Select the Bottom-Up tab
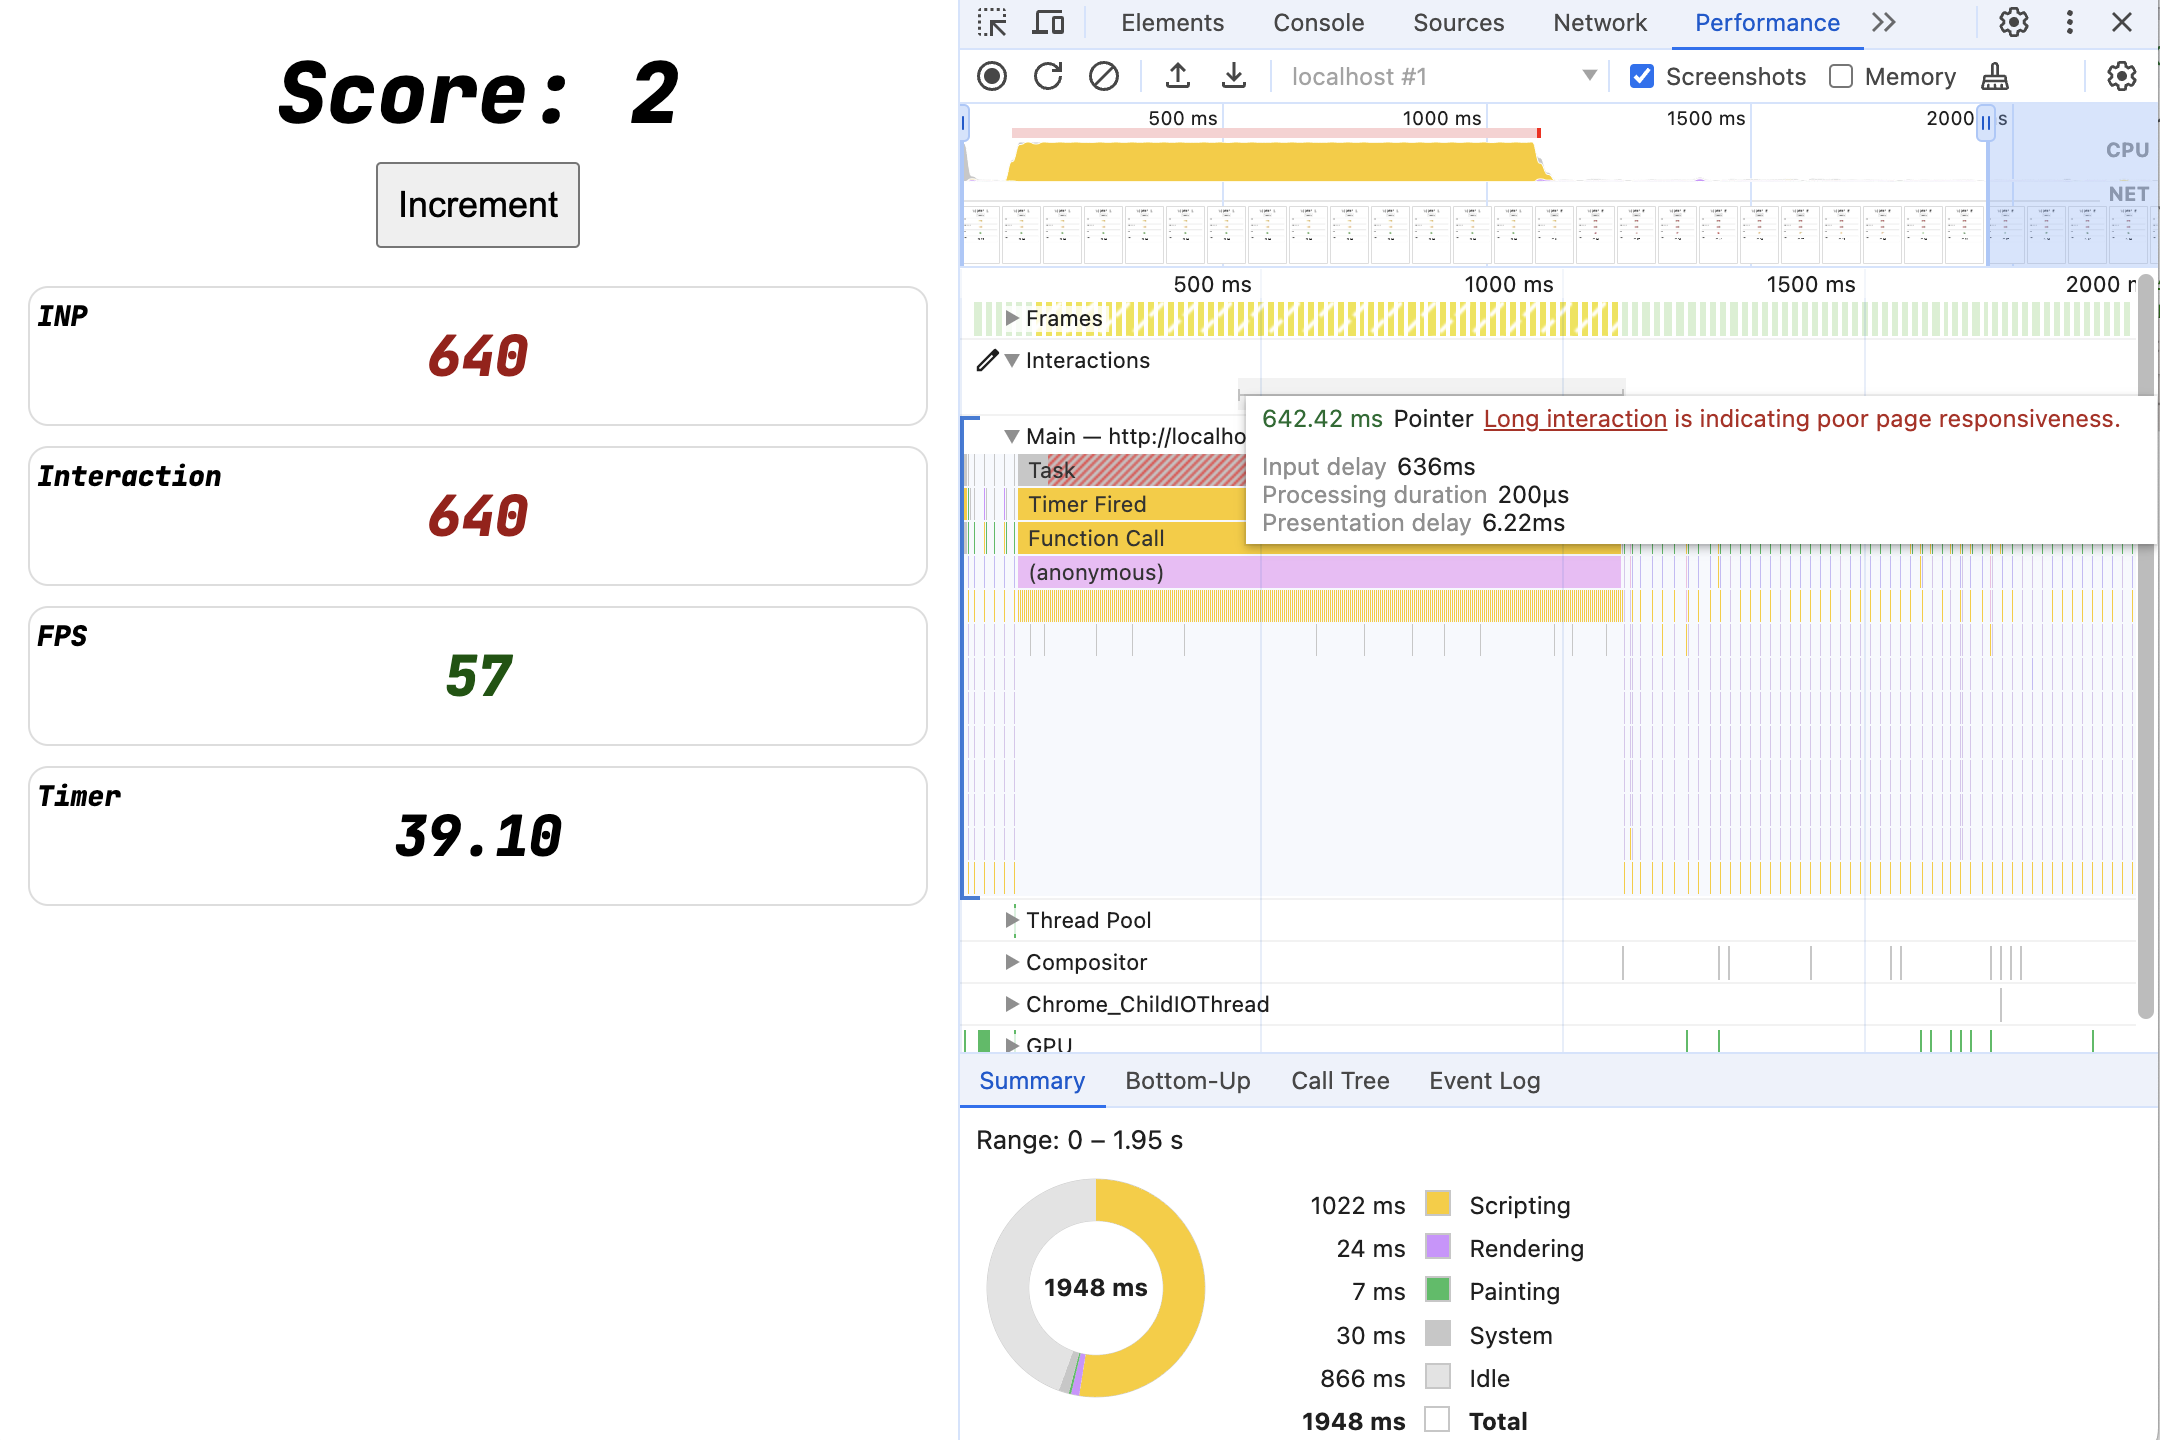This screenshot has width=2160, height=1440. click(x=1186, y=1080)
